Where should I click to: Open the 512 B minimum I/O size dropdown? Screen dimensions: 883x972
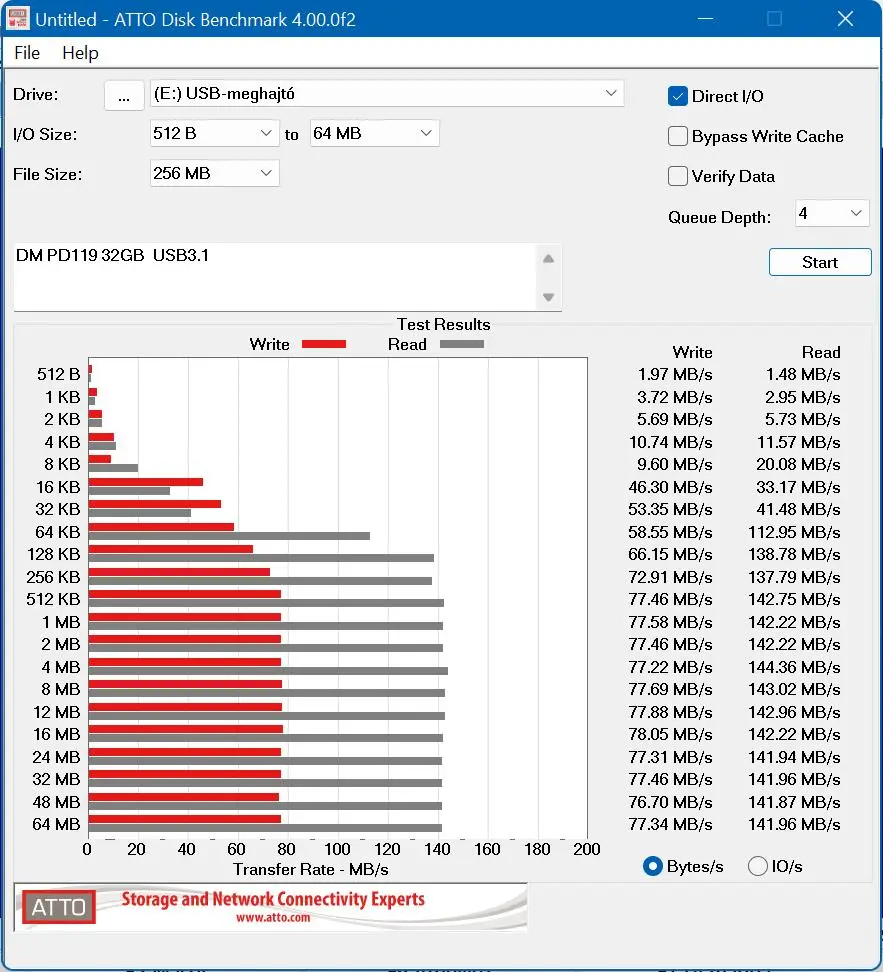click(x=215, y=133)
